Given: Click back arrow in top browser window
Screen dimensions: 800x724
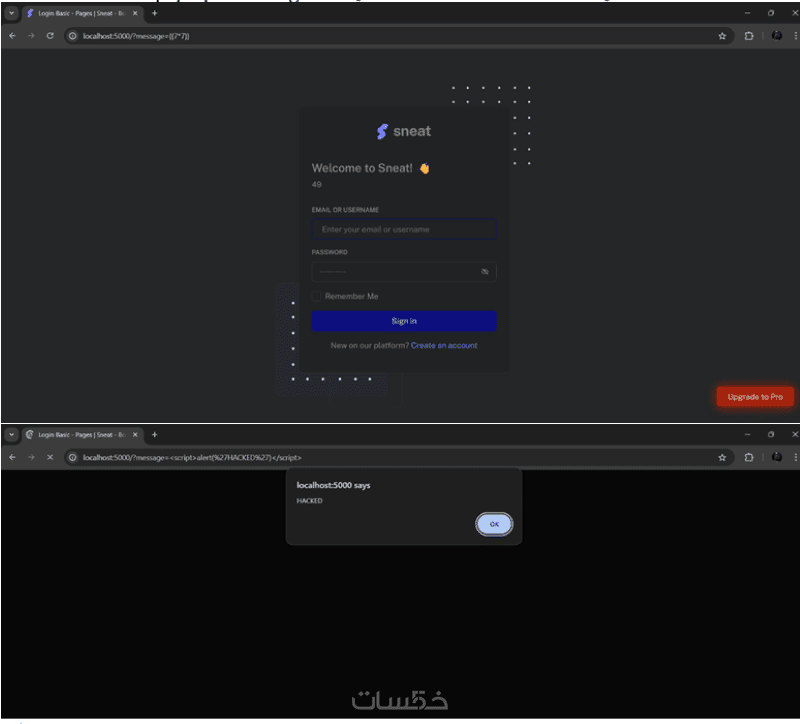Looking at the screenshot, I should (12, 36).
